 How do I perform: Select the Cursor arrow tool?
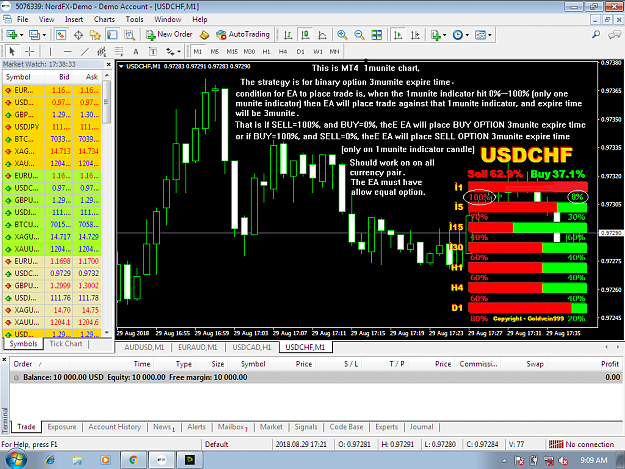[12, 51]
